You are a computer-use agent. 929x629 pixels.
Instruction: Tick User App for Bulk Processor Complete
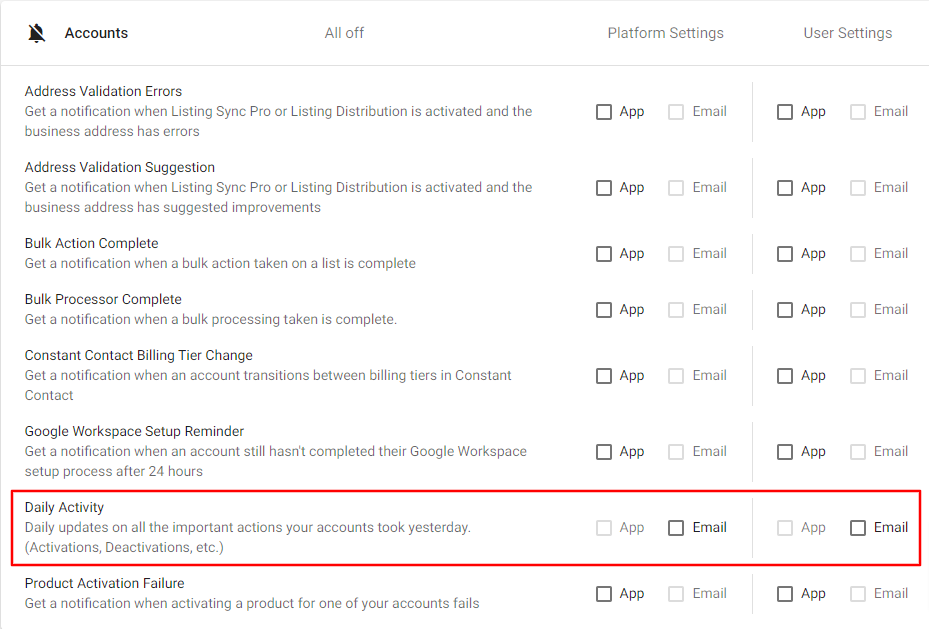tap(785, 310)
